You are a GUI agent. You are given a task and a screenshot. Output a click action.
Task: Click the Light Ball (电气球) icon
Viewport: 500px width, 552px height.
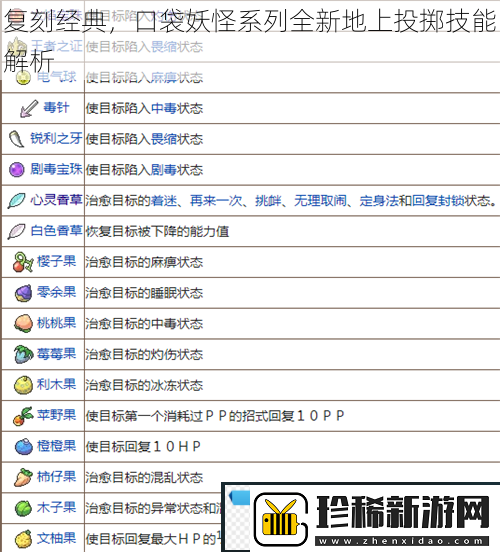(x=23, y=77)
